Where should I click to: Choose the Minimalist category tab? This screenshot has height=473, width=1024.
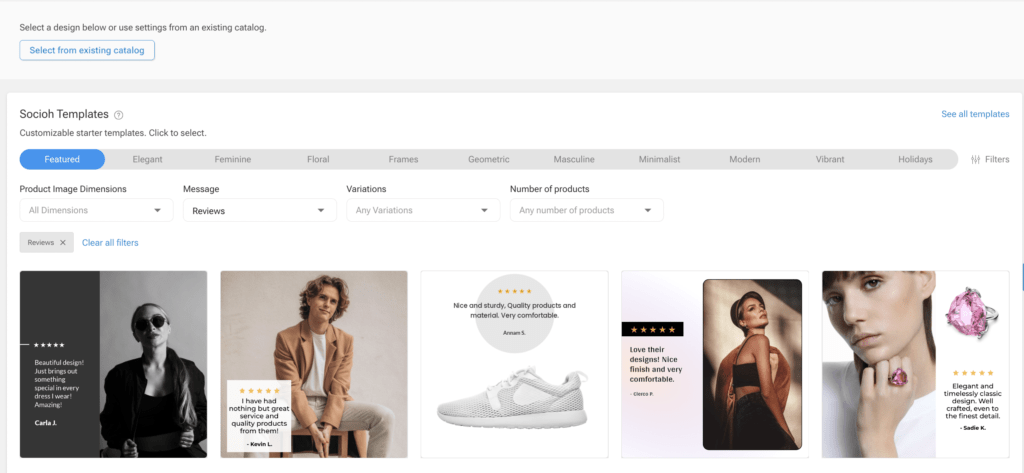[x=659, y=159]
